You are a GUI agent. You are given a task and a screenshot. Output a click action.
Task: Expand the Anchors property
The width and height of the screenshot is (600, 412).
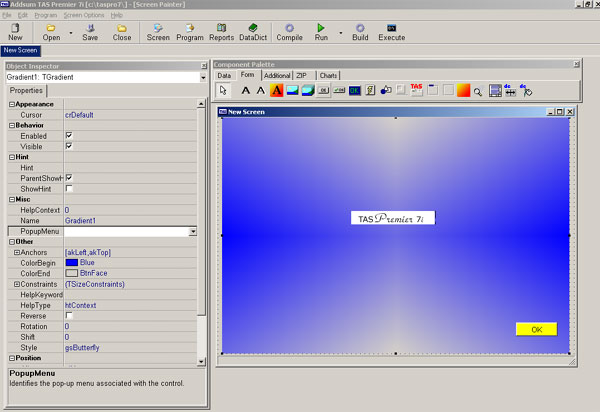click(x=17, y=252)
